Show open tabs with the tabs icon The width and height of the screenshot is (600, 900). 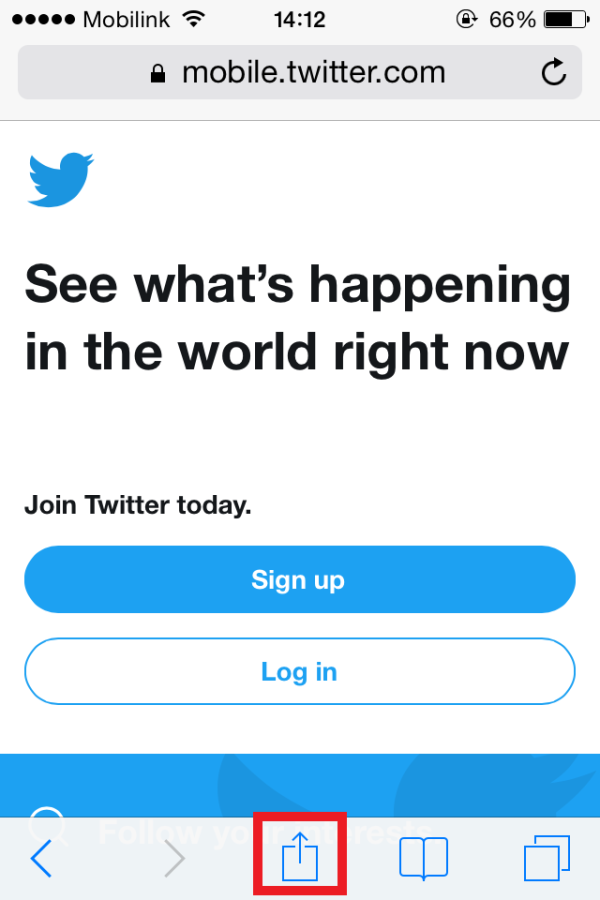point(546,858)
